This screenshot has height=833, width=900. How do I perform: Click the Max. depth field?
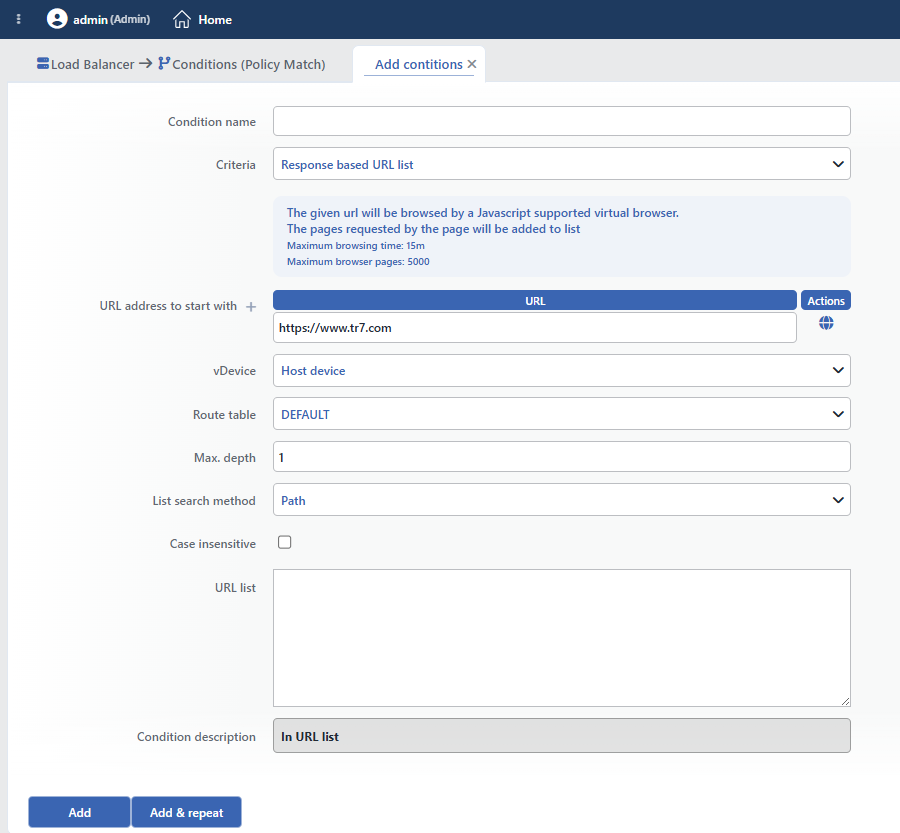[561, 457]
